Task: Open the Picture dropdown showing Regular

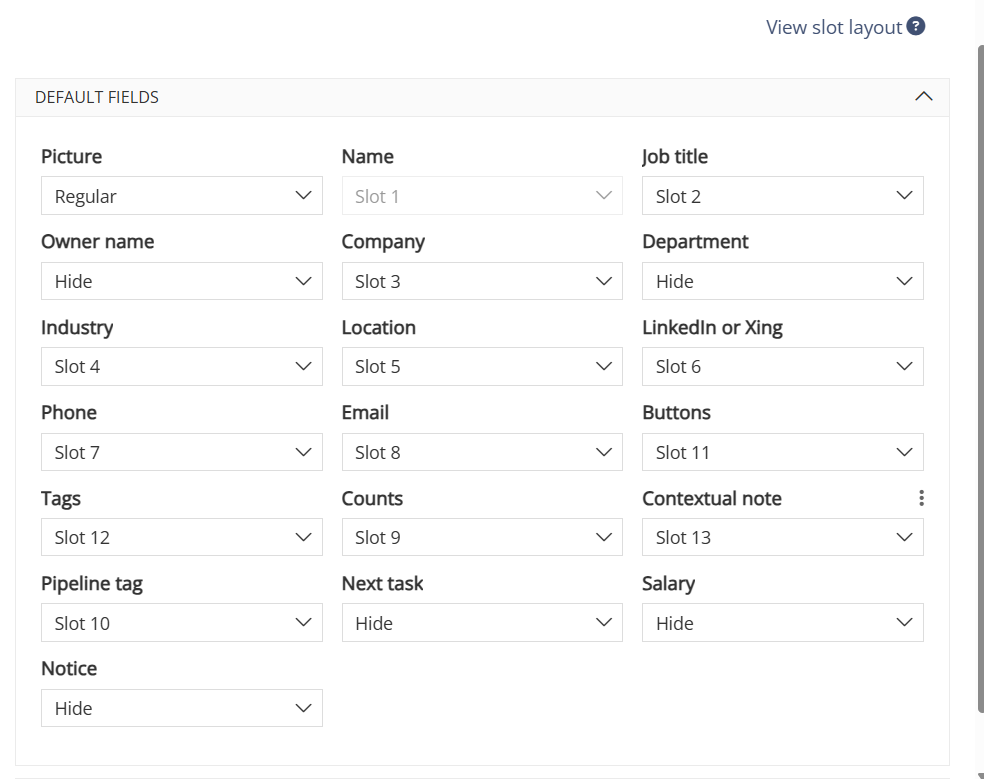Action: coord(182,196)
